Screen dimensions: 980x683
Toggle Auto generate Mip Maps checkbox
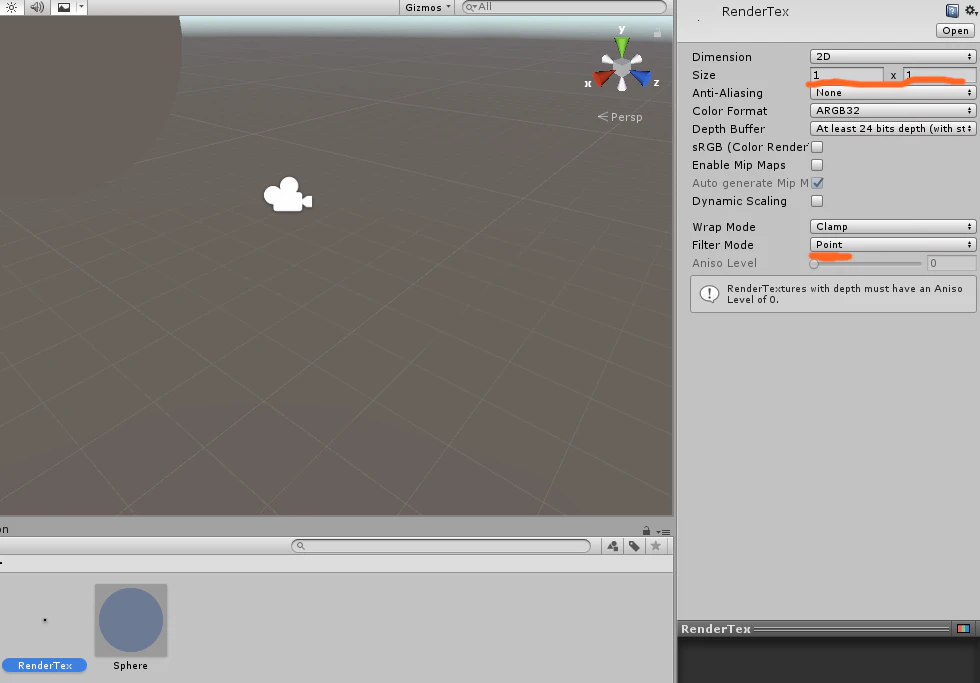(x=817, y=183)
